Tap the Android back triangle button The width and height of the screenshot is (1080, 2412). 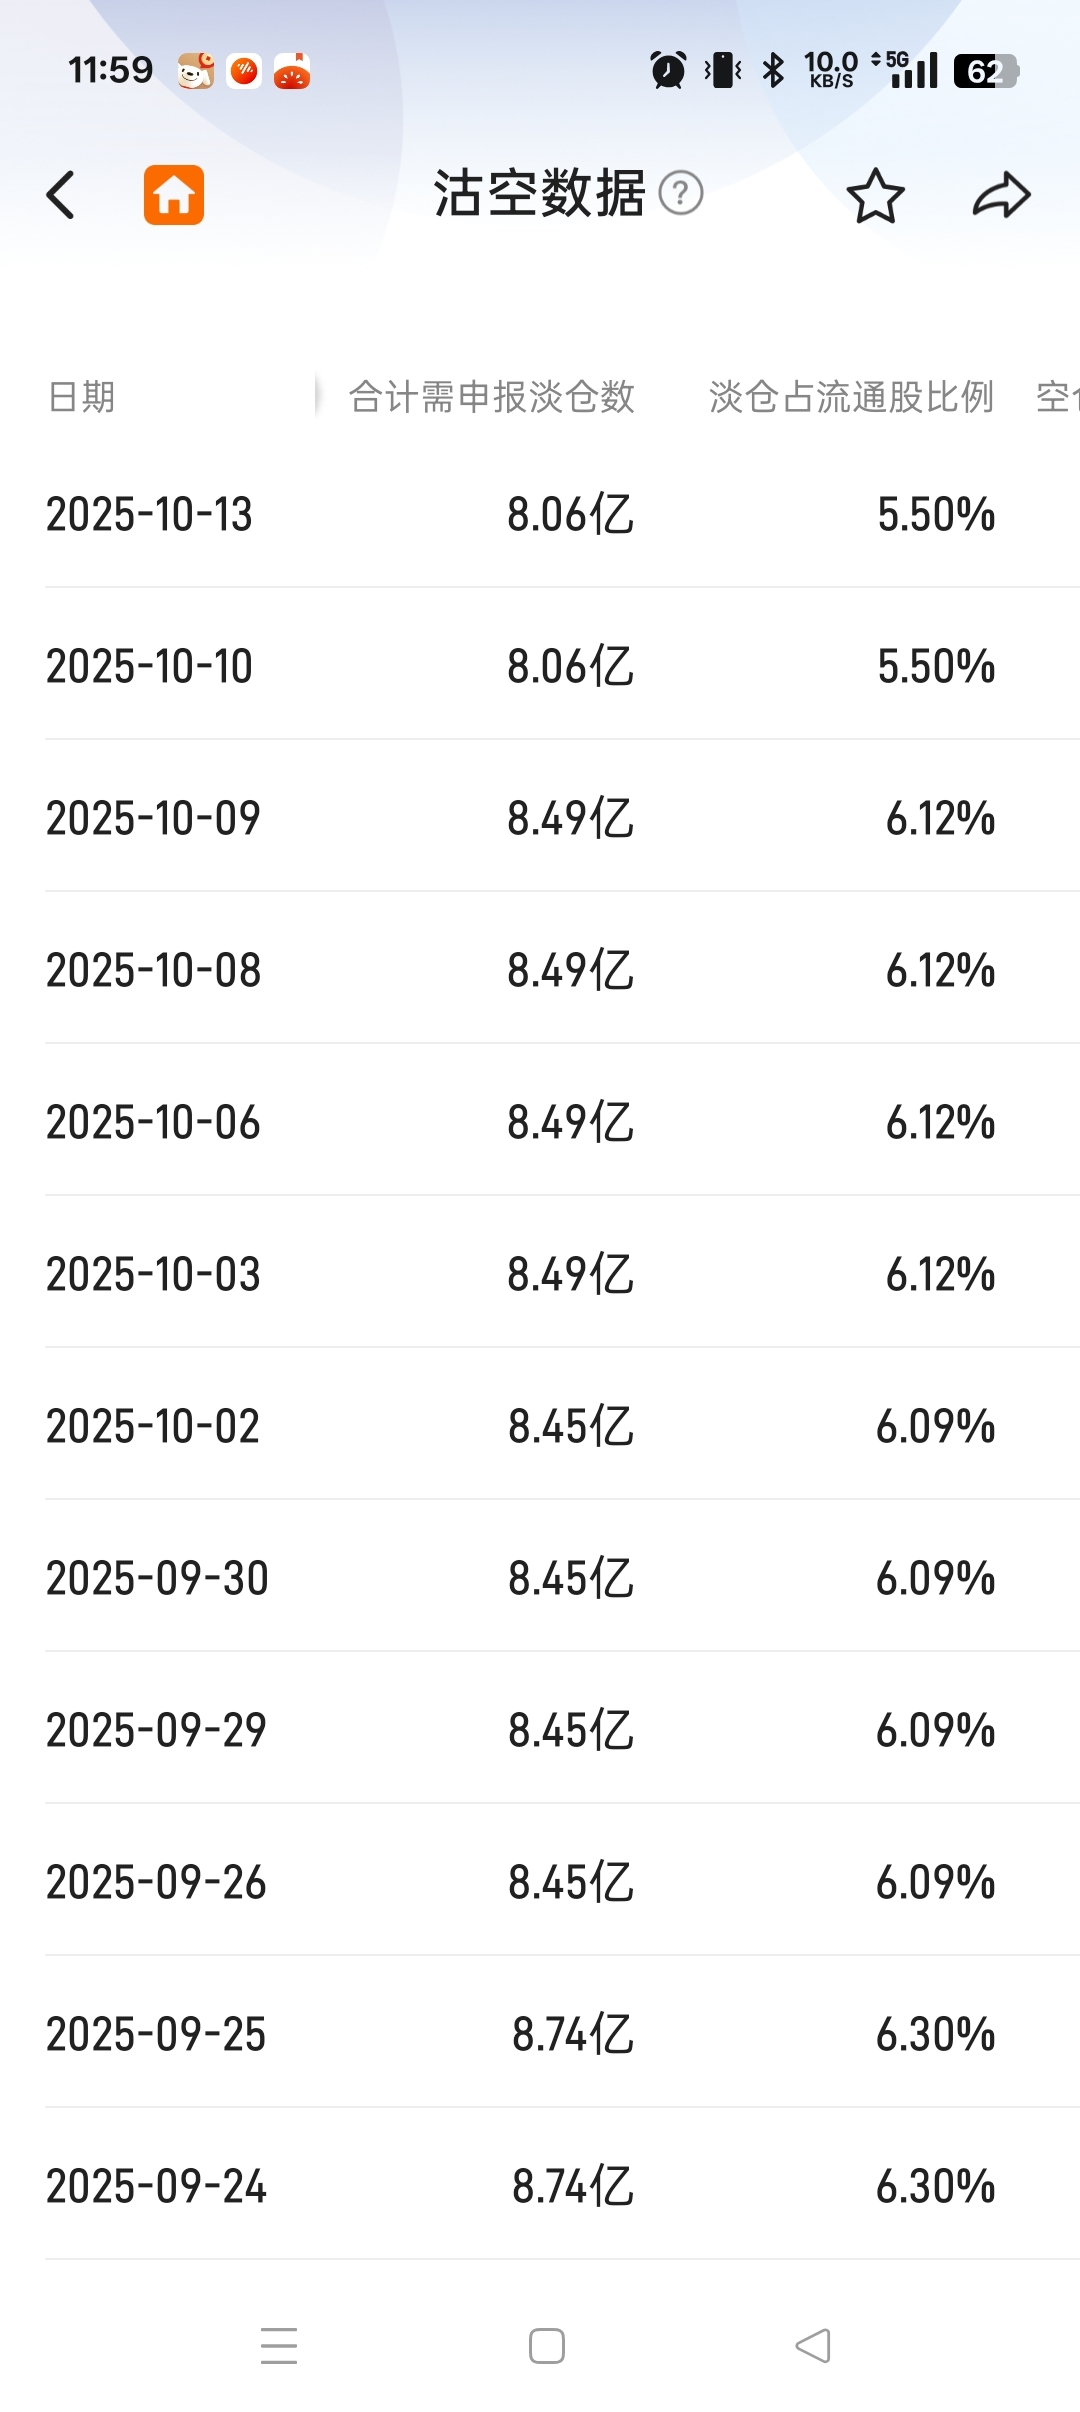point(813,2345)
